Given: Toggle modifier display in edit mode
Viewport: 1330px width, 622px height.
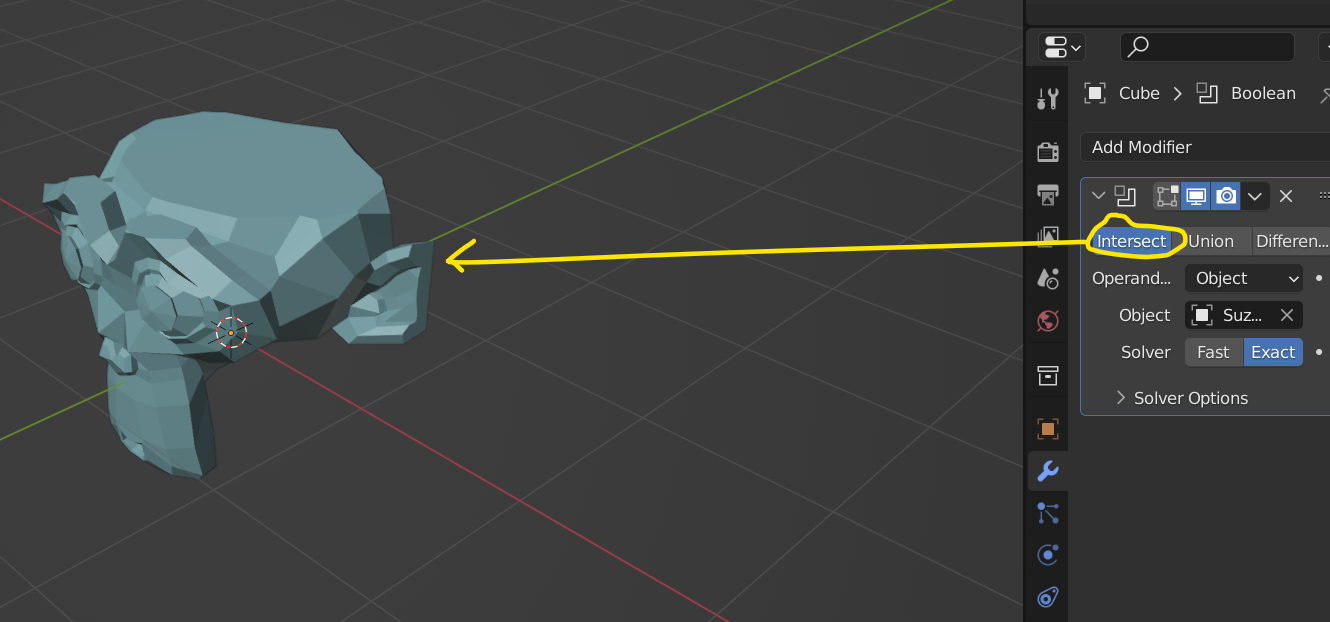Looking at the screenshot, I should pos(1166,196).
